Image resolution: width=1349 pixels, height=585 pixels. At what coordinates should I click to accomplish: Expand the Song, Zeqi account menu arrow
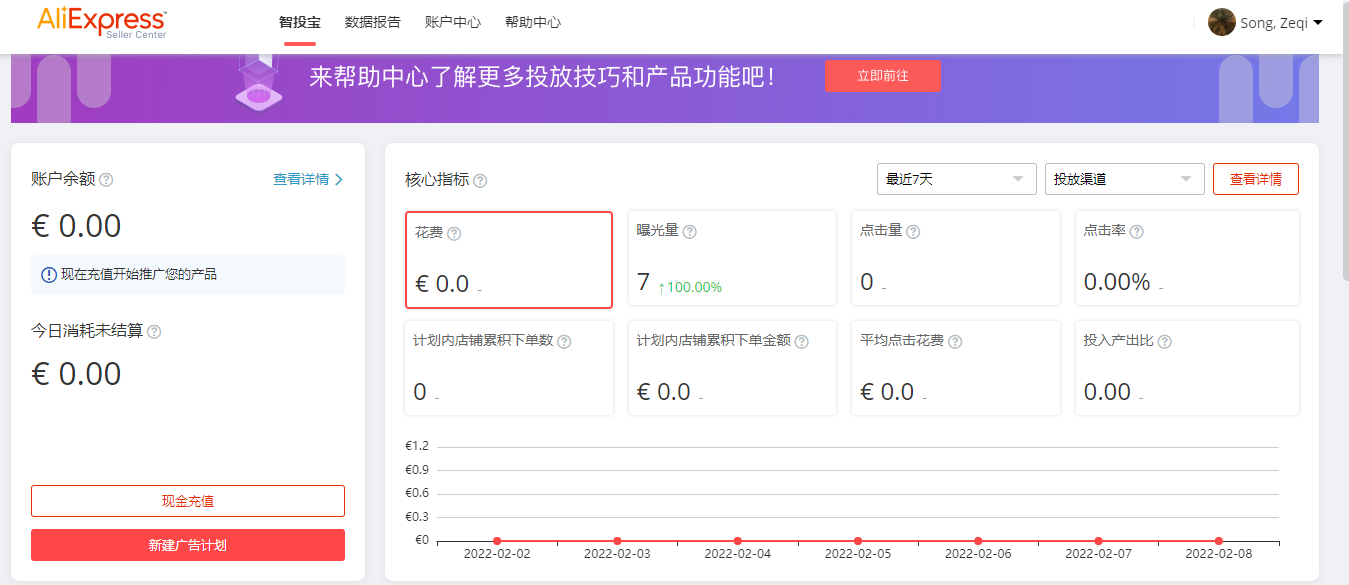(x=1318, y=23)
